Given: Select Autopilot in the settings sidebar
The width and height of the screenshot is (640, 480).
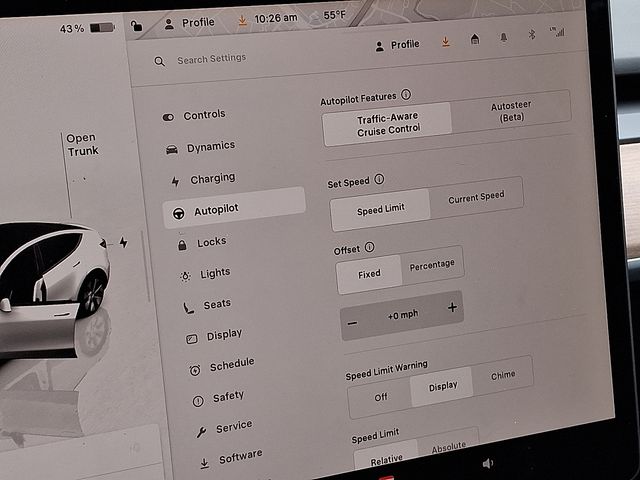Looking at the screenshot, I should 234,208.
